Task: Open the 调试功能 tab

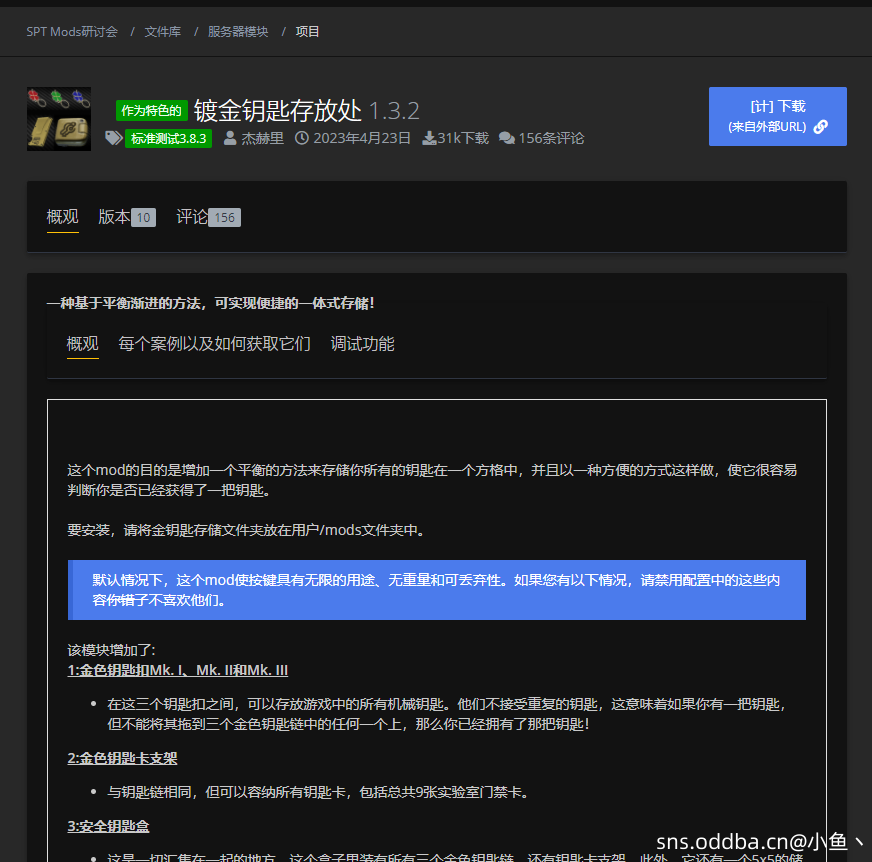Action: 363,343
